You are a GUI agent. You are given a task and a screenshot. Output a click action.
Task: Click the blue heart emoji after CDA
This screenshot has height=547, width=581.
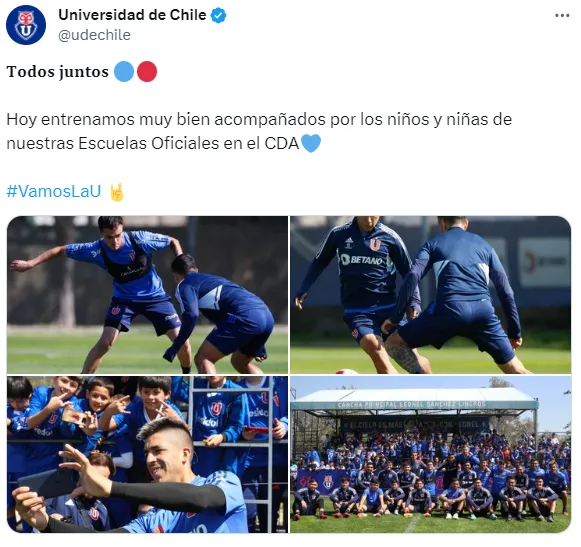coord(311,143)
